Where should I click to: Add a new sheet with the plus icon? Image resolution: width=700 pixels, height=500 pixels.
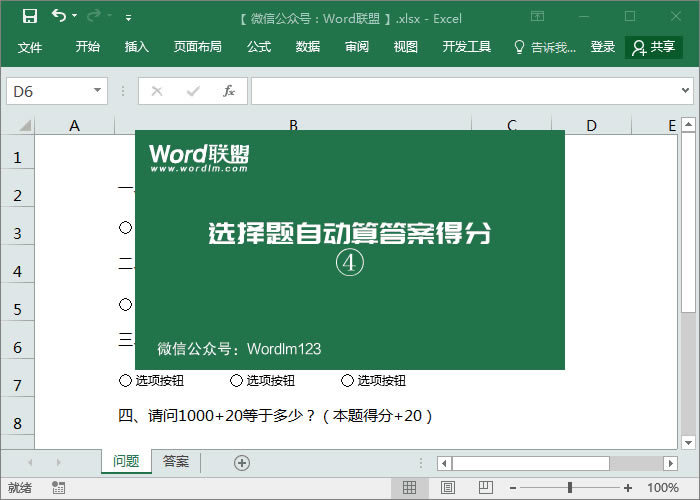pos(241,462)
